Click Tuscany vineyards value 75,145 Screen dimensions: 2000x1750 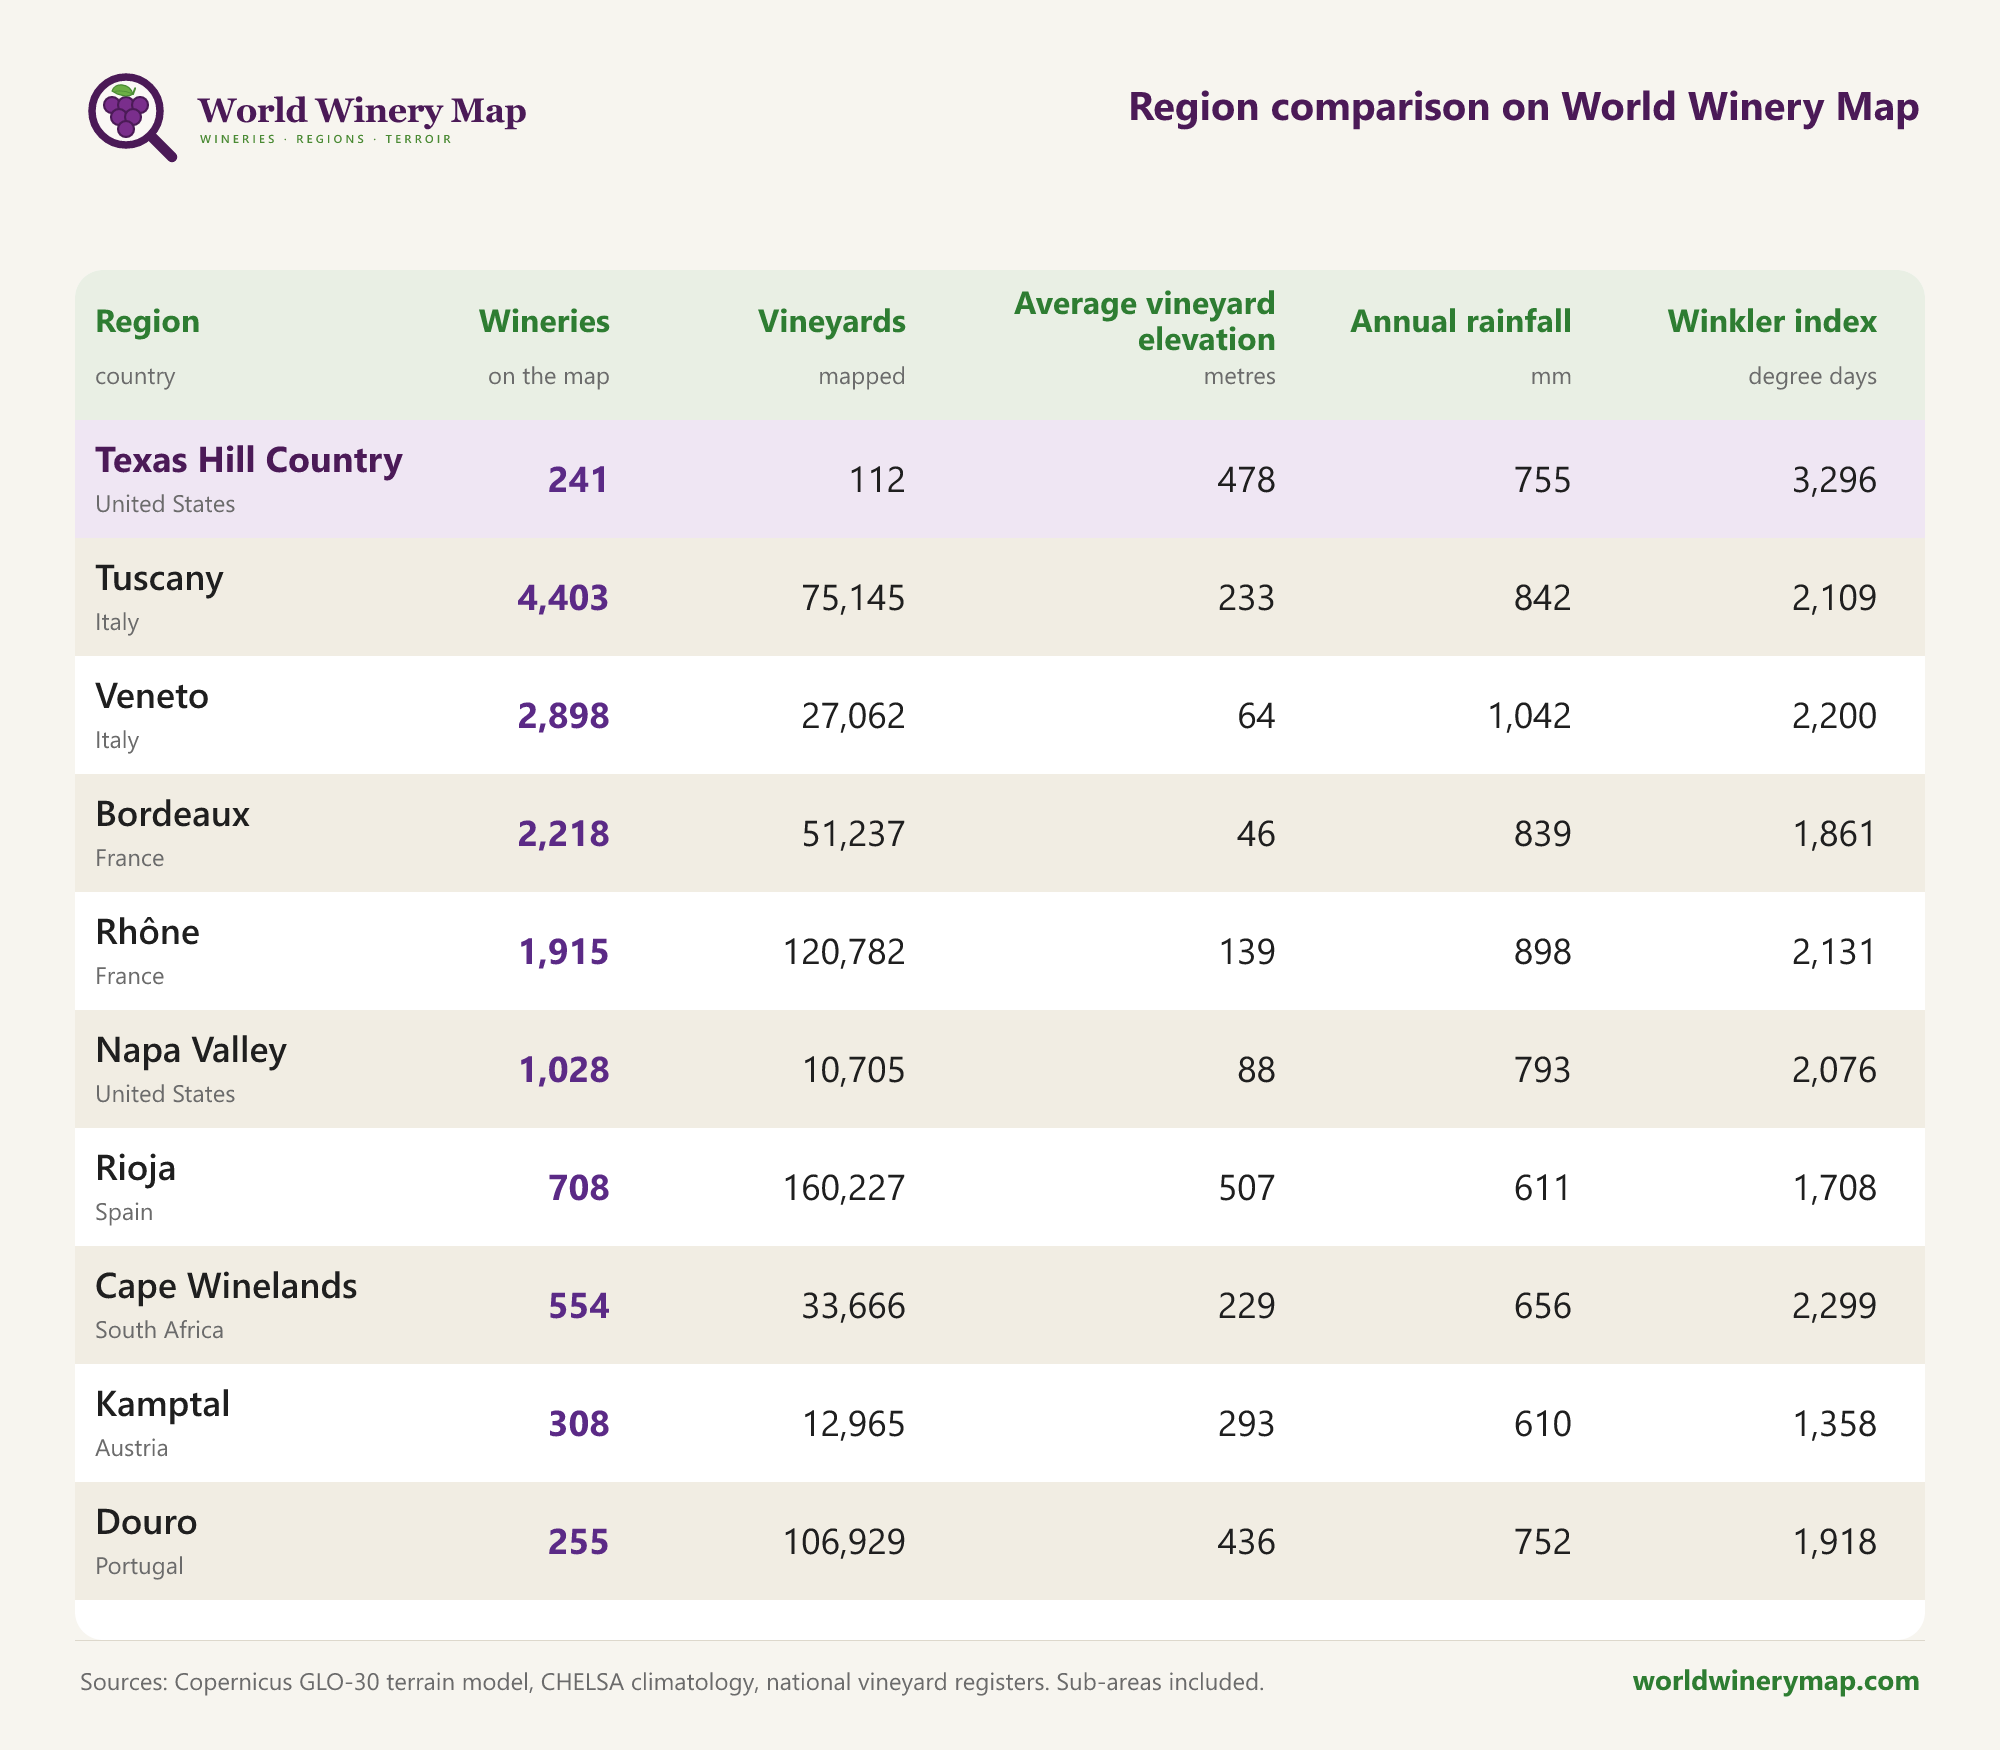(853, 598)
